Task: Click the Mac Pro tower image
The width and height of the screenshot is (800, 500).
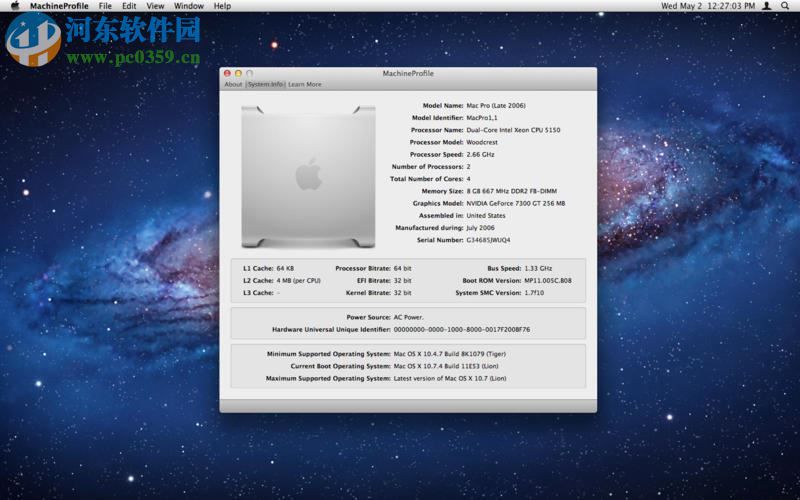Action: (x=308, y=177)
